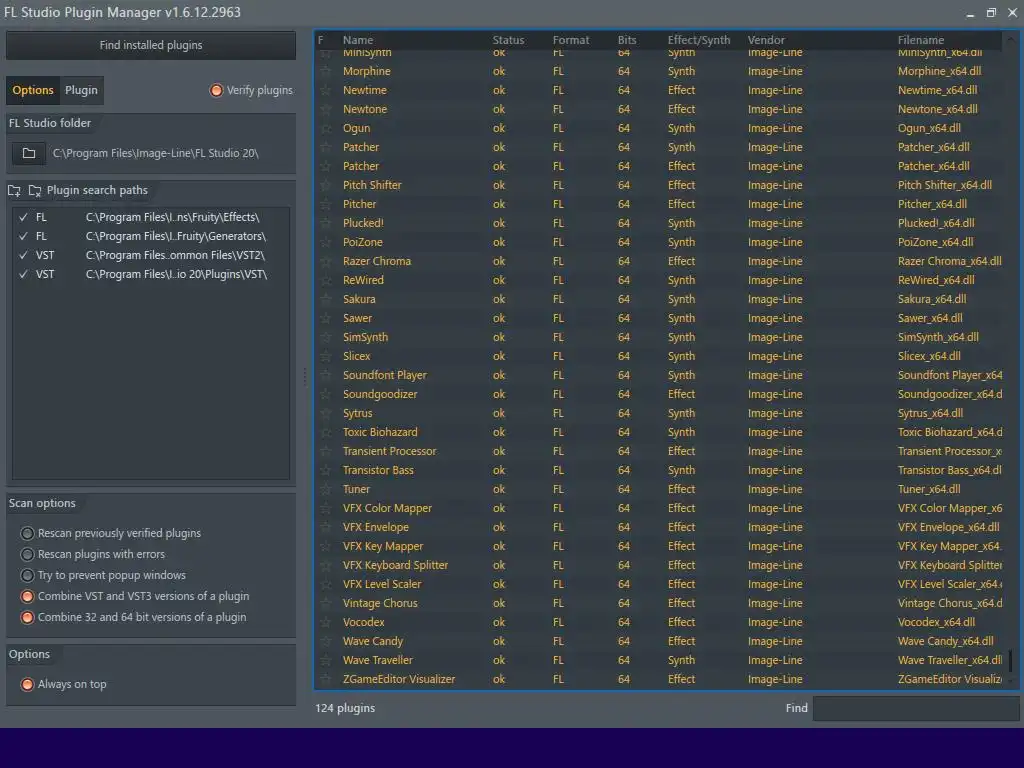1024x768 pixels.
Task: Uncheck the Common Files\VST2 search path
Action: pos(24,255)
